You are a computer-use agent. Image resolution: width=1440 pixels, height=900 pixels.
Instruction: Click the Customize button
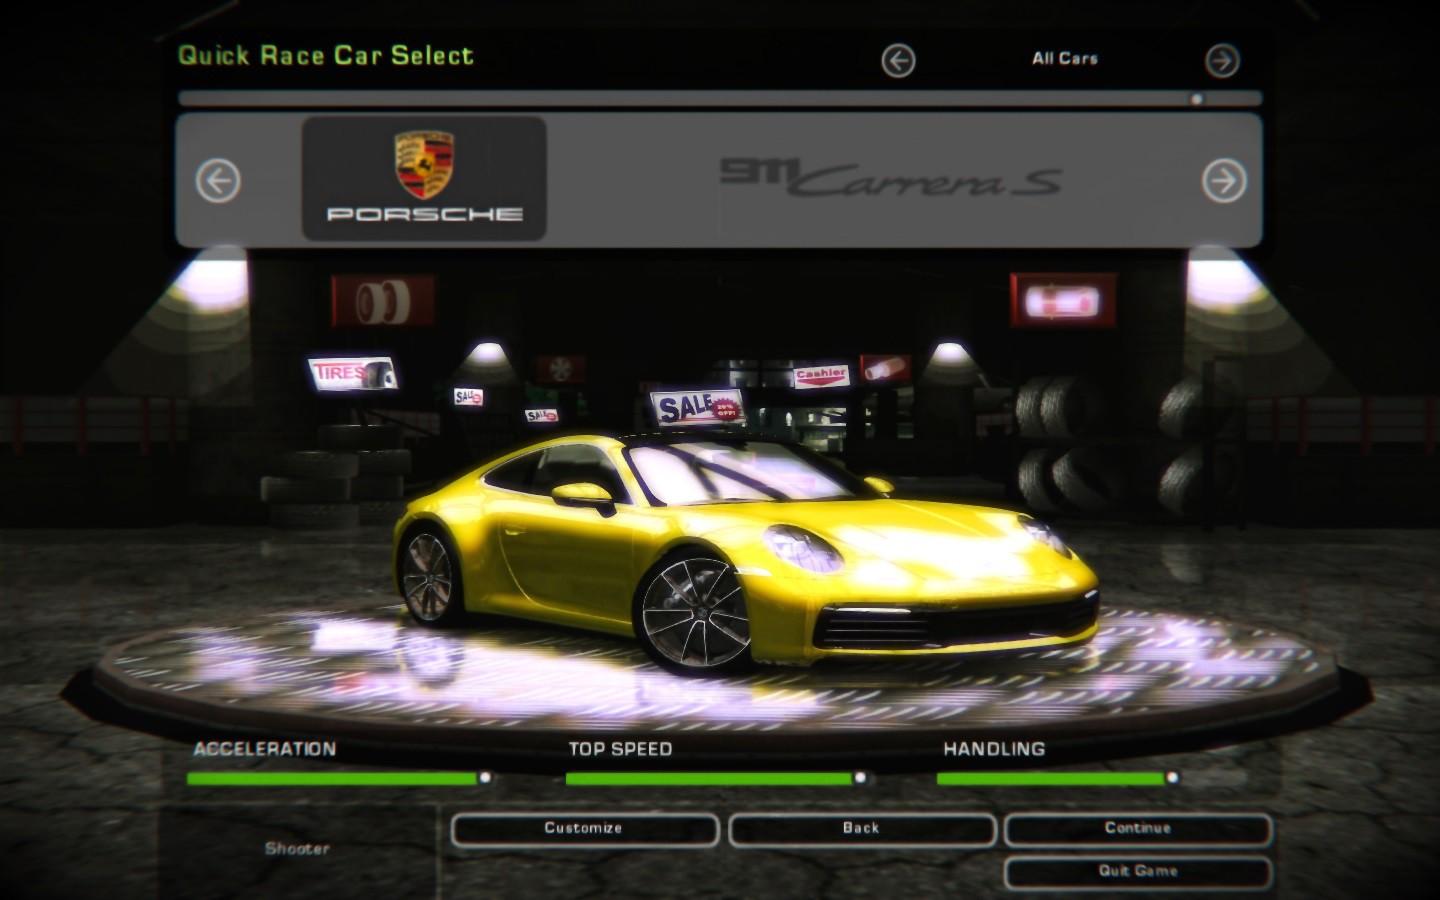(584, 829)
